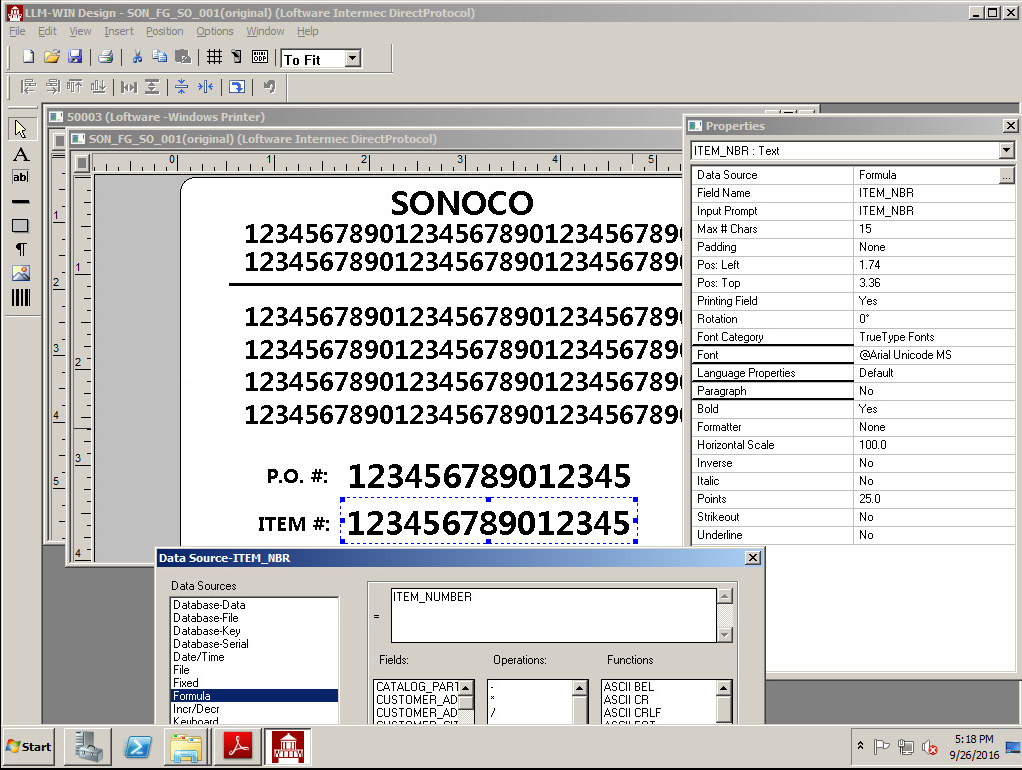Select the pointer arrow tool
This screenshot has width=1022, height=770.
coord(21,129)
